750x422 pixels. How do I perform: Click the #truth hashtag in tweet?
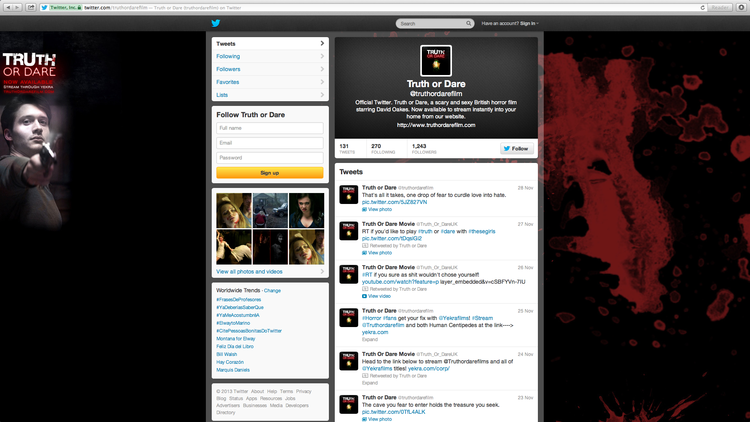pyautogui.click(x=425, y=232)
